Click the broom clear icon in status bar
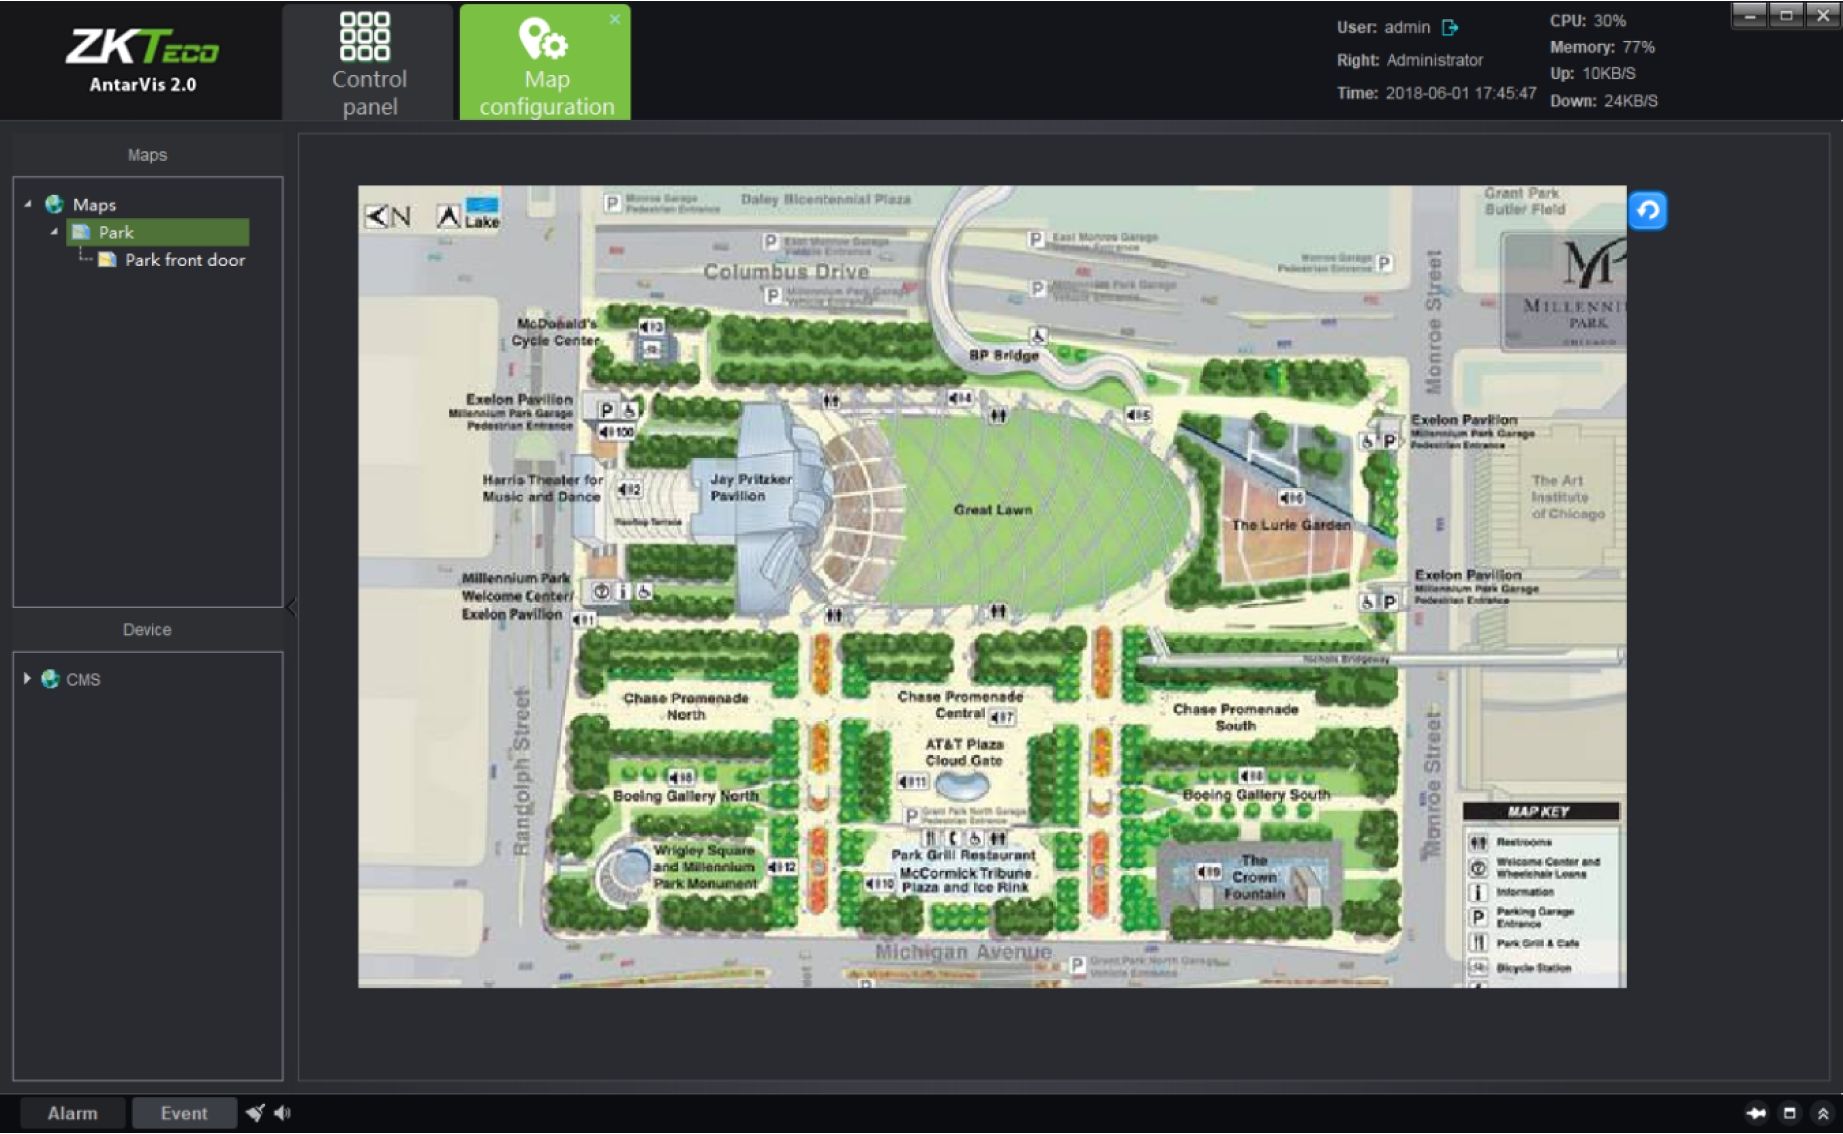 [256, 1113]
